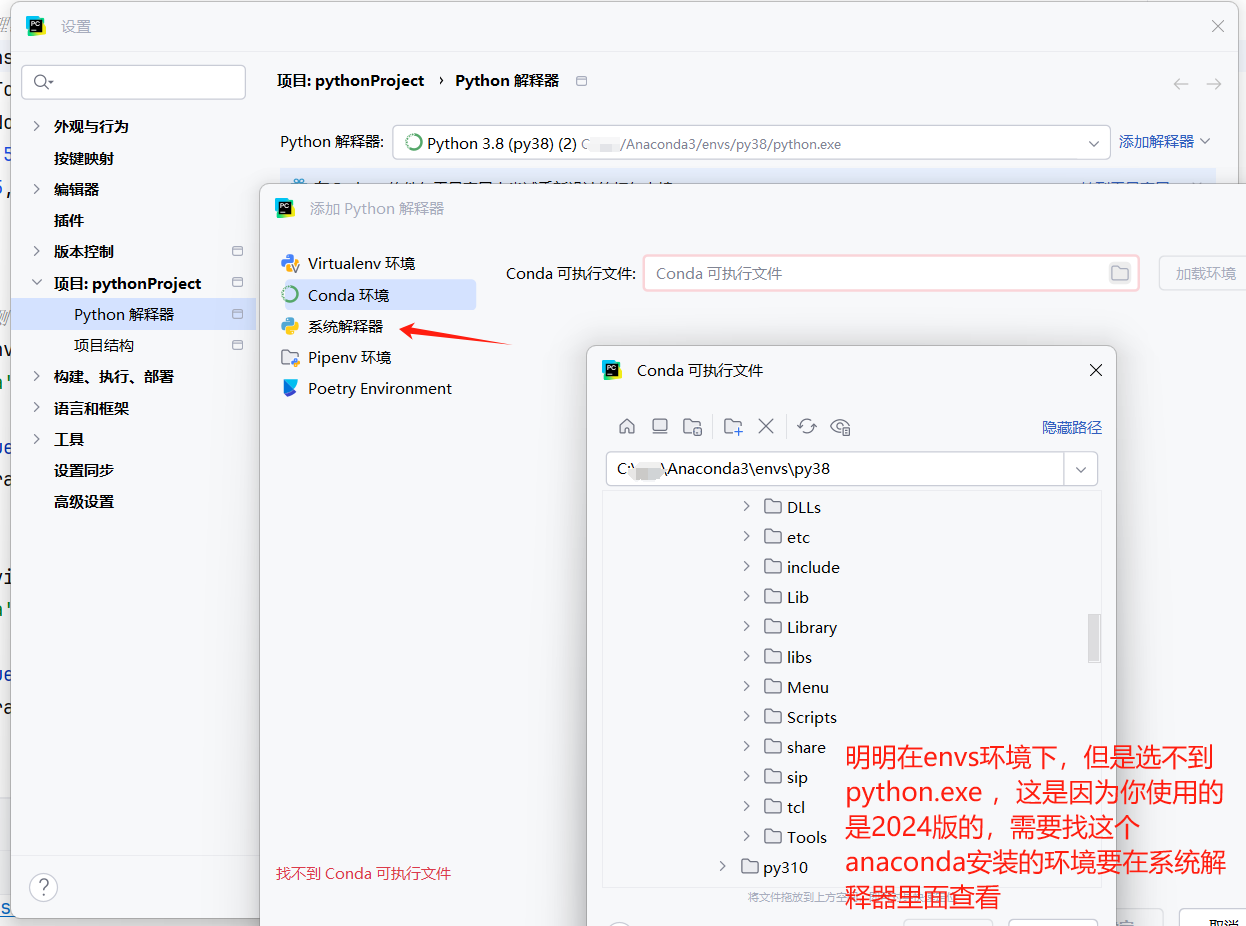This screenshot has height=926, width=1246.
Task: Expand the 语言和框架 settings group
Action: point(37,408)
